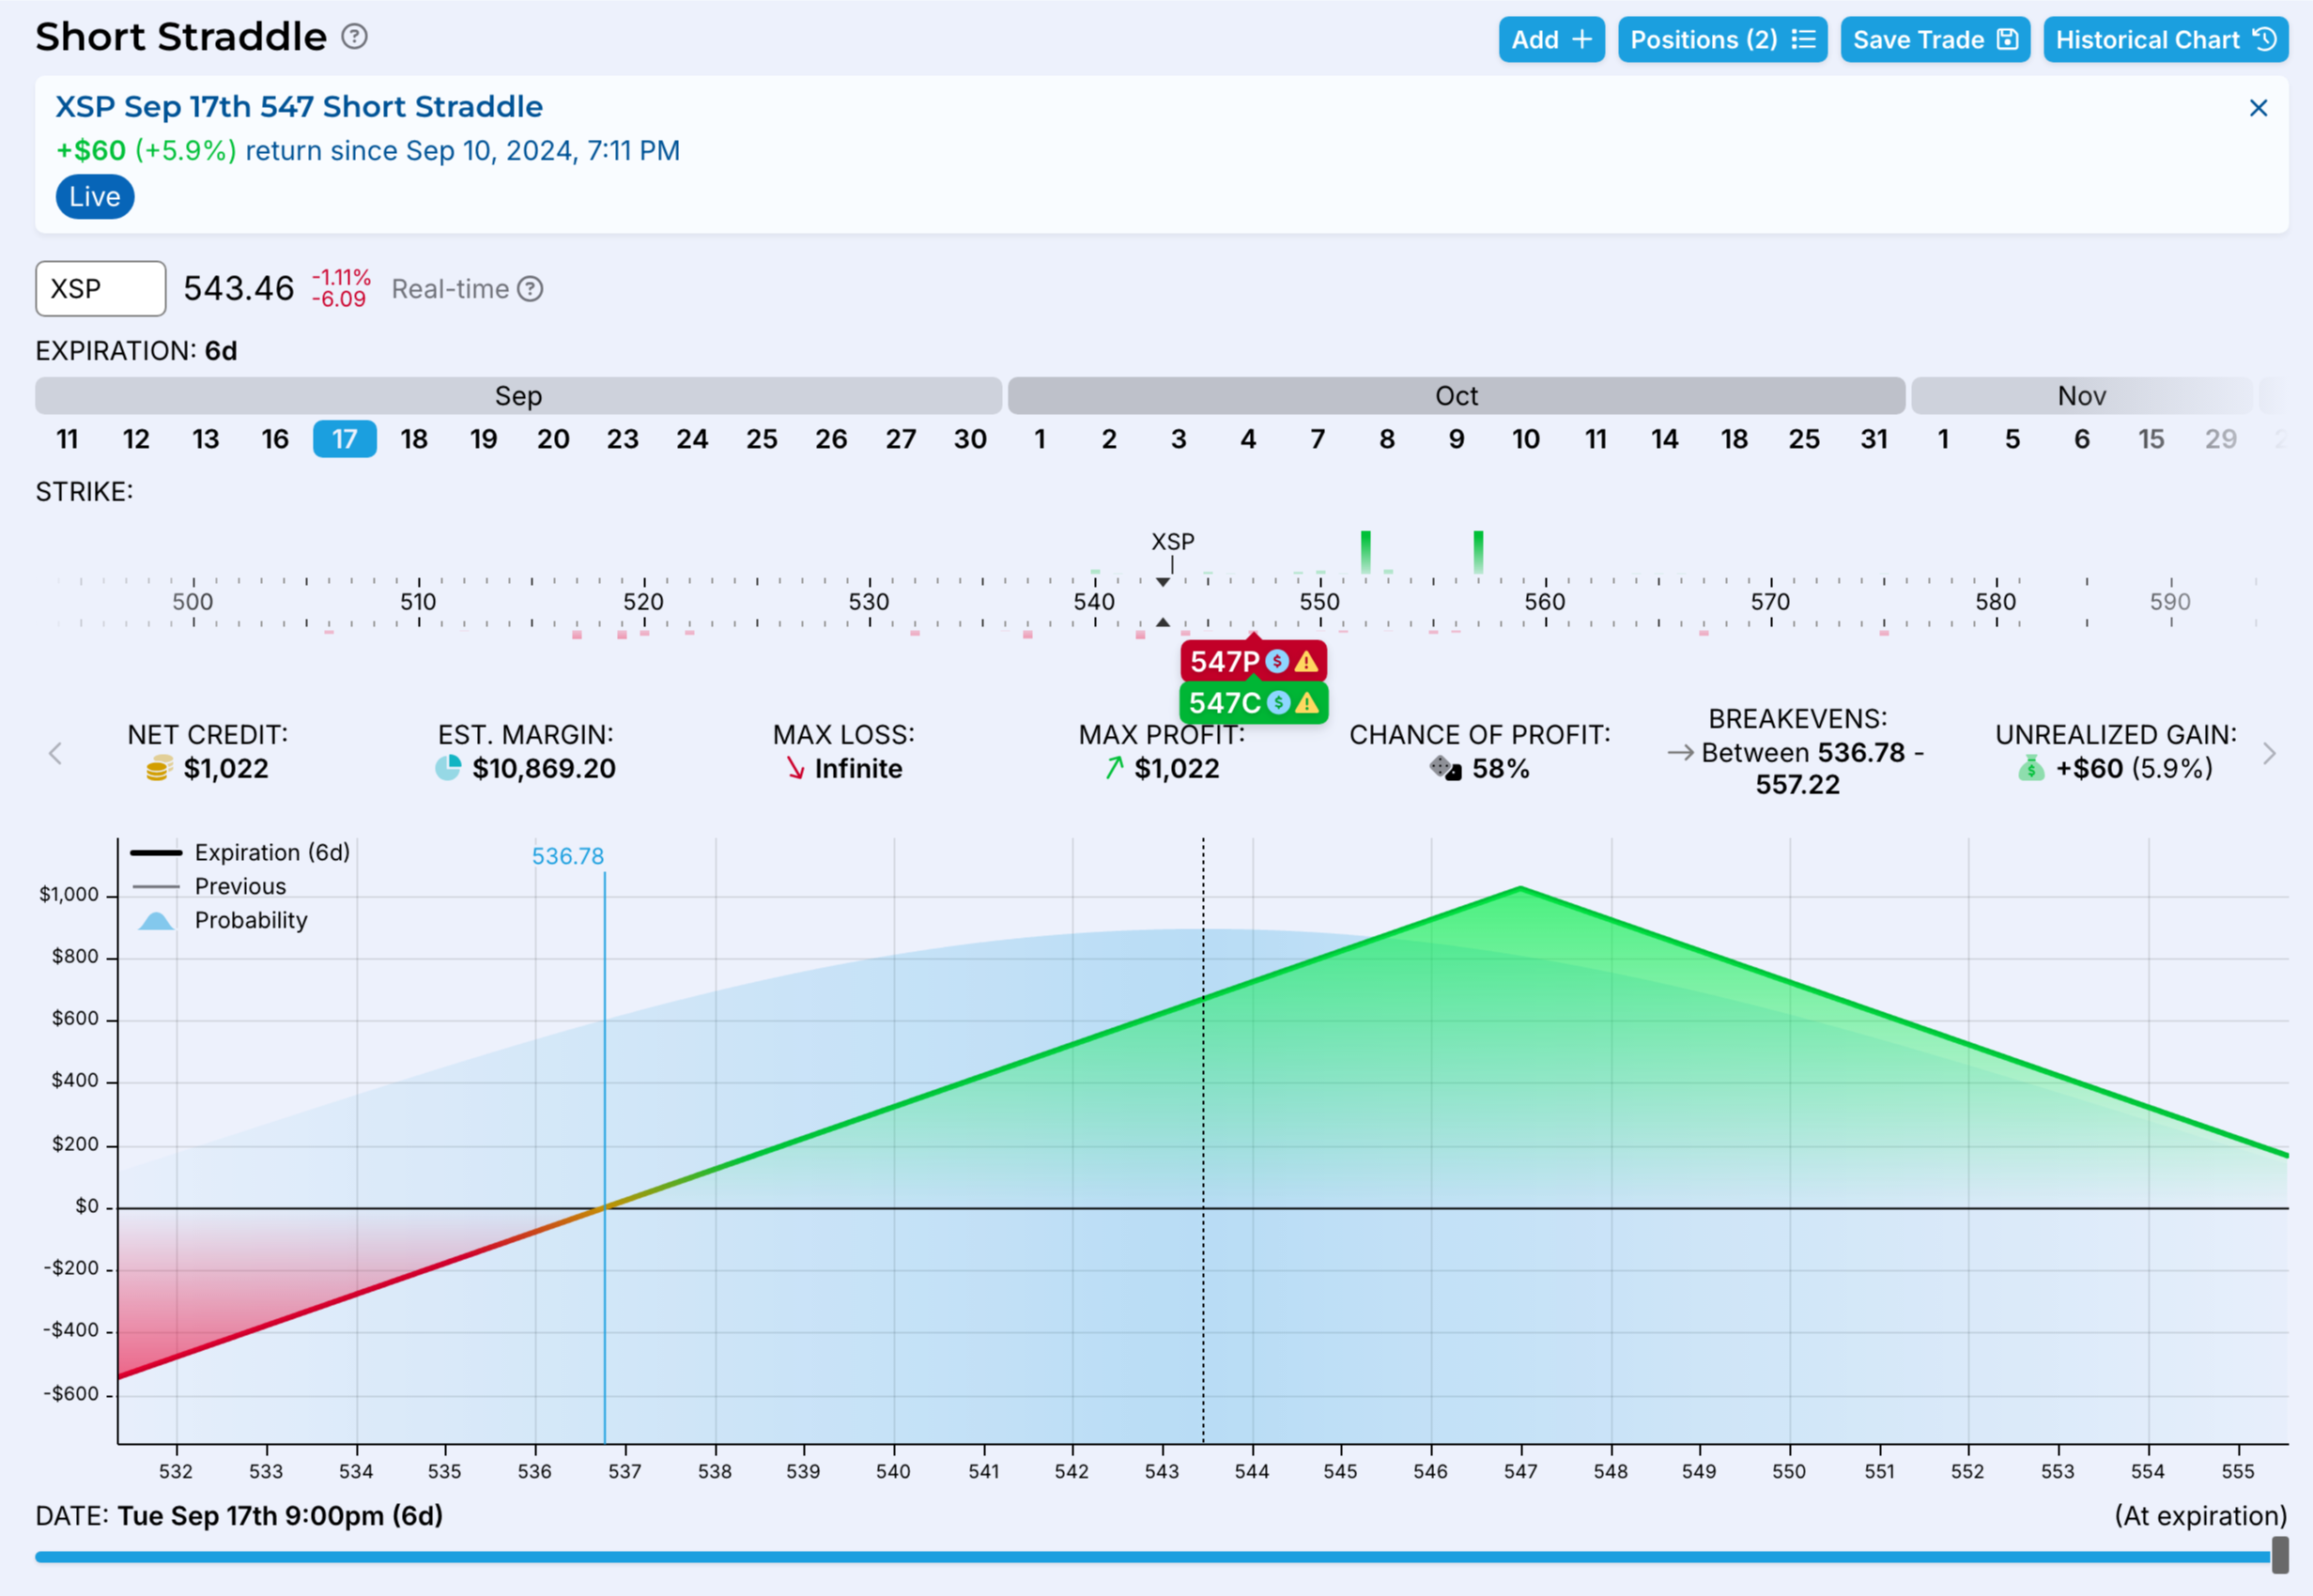Click the Live badge
The width and height of the screenshot is (2313, 1596).
click(x=95, y=197)
